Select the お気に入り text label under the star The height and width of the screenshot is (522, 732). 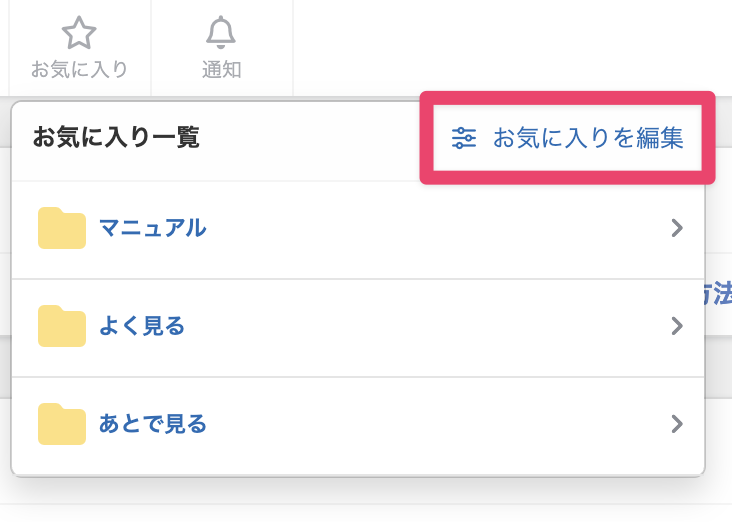79,70
